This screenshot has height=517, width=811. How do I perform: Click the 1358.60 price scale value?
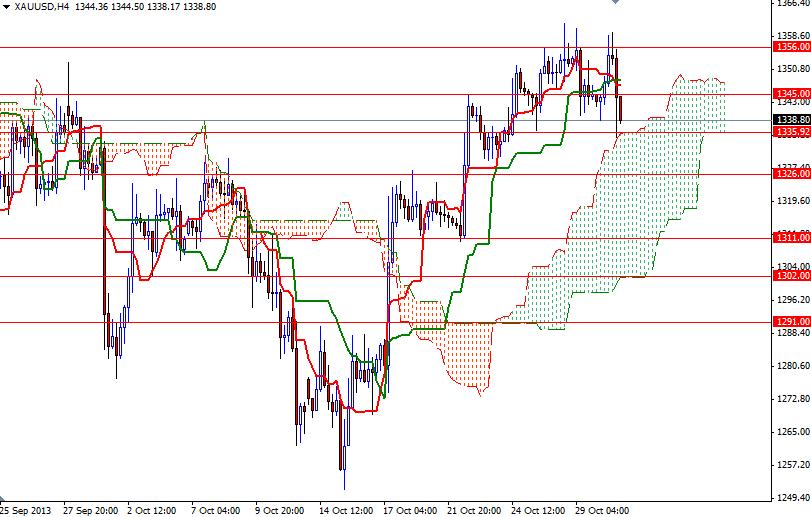791,35
